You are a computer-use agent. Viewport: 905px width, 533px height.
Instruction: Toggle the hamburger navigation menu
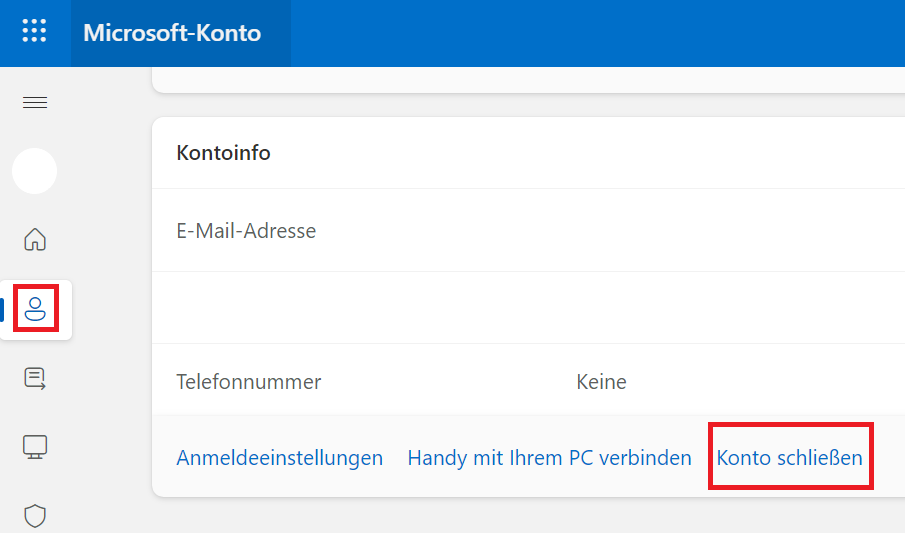click(35, 103)
